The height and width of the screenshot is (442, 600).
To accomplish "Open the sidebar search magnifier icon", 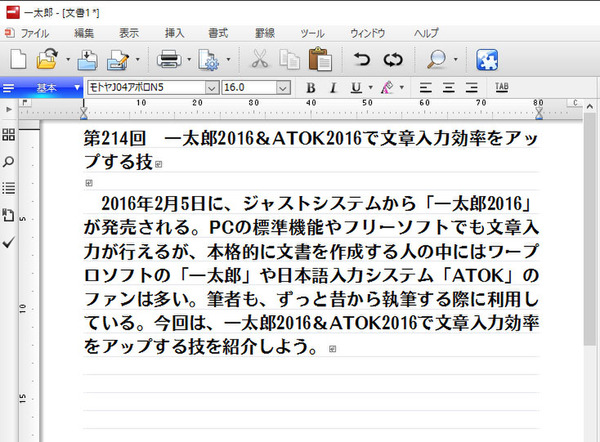I will (8, 161).
